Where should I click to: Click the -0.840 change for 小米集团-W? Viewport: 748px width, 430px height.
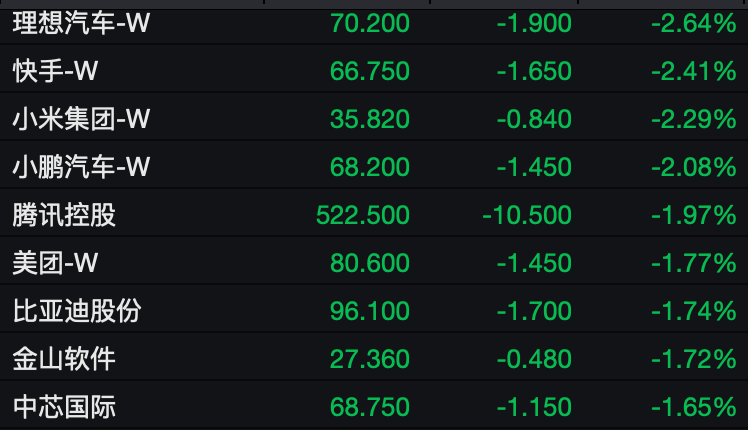(534, 119)
